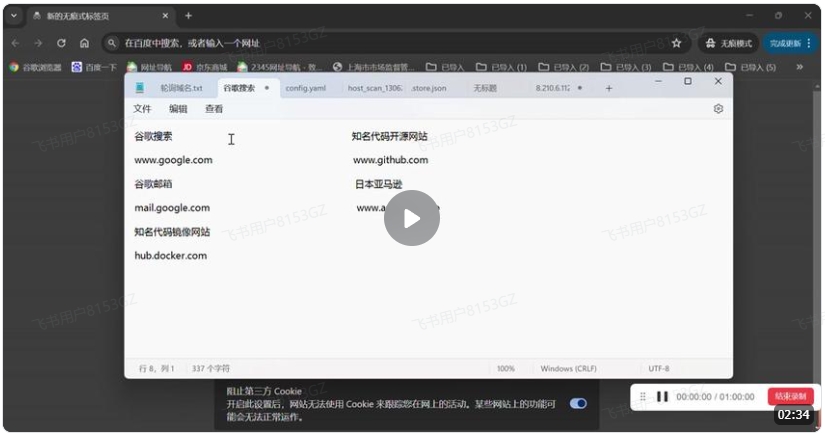Click the 谷歌邮箱 text line
The image size is (825, 435).
153,184
